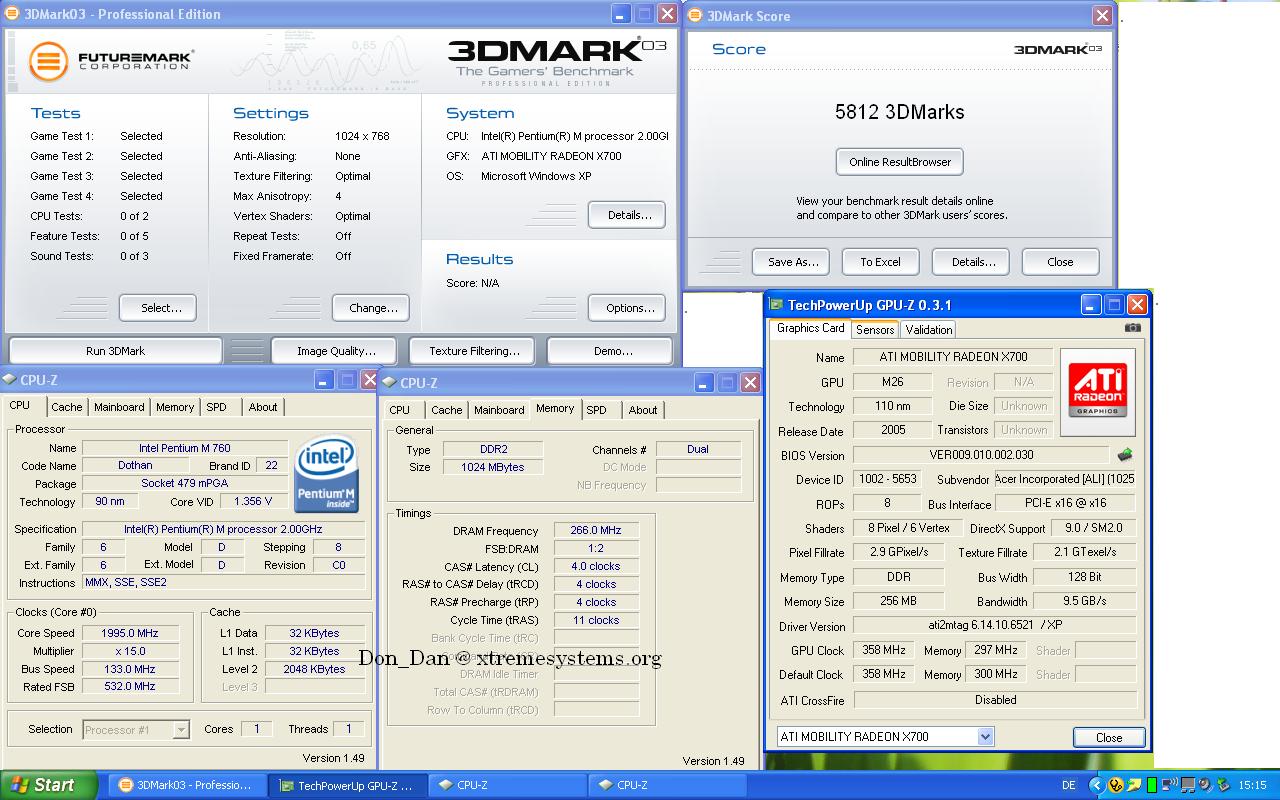
Task: Click Save As in 3DMark Score window
Action: point(793,262)
